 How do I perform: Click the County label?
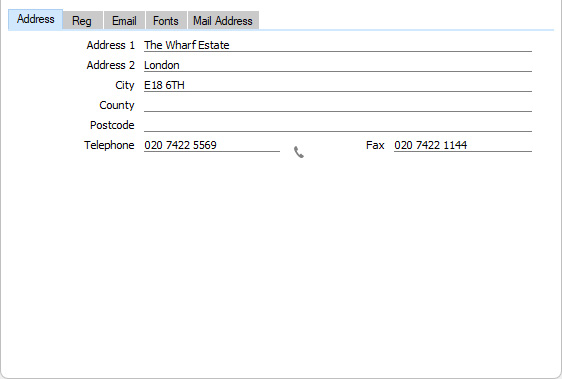click(117, 105)
